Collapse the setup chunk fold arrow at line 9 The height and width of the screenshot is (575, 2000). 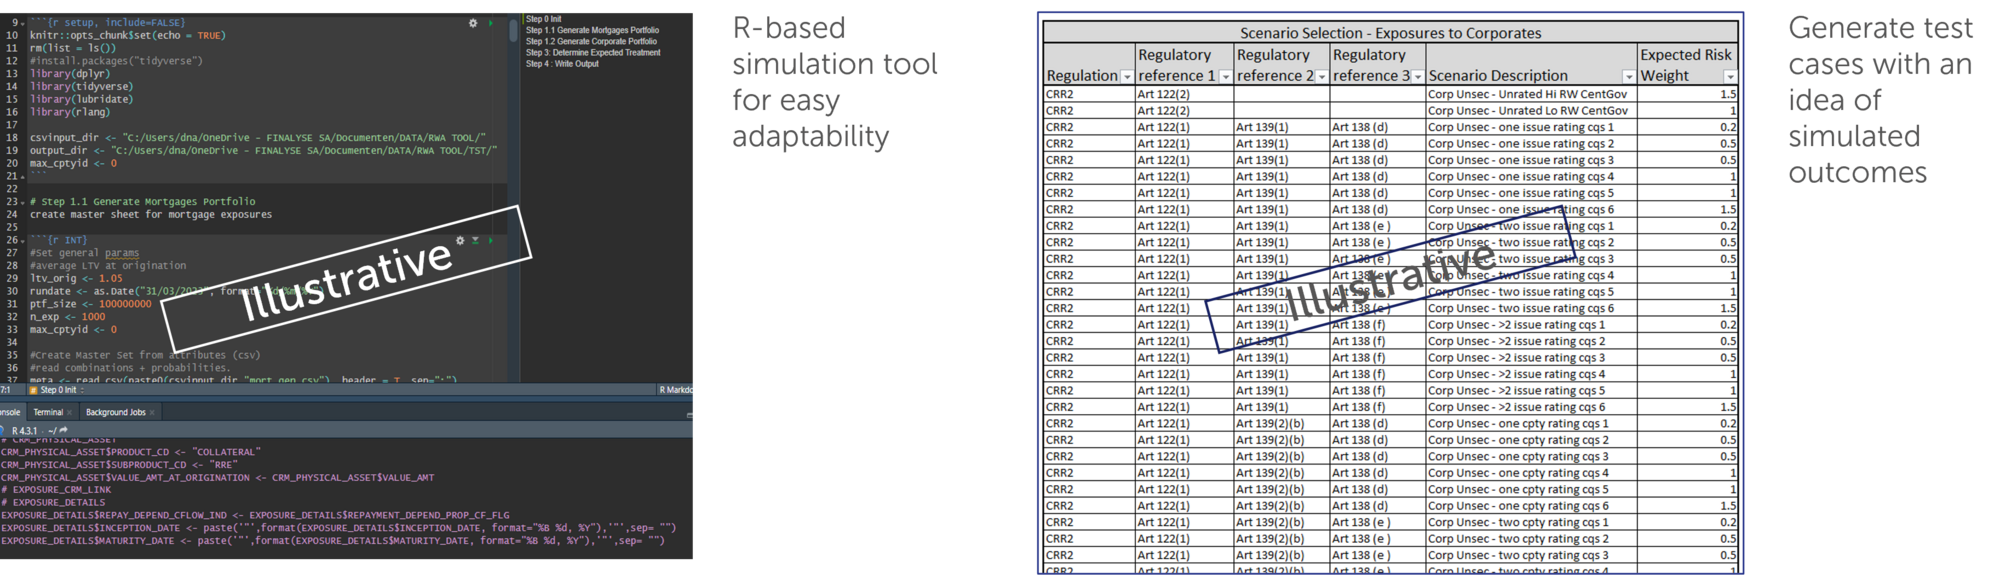pyautogui.click(x=23, y=22)
